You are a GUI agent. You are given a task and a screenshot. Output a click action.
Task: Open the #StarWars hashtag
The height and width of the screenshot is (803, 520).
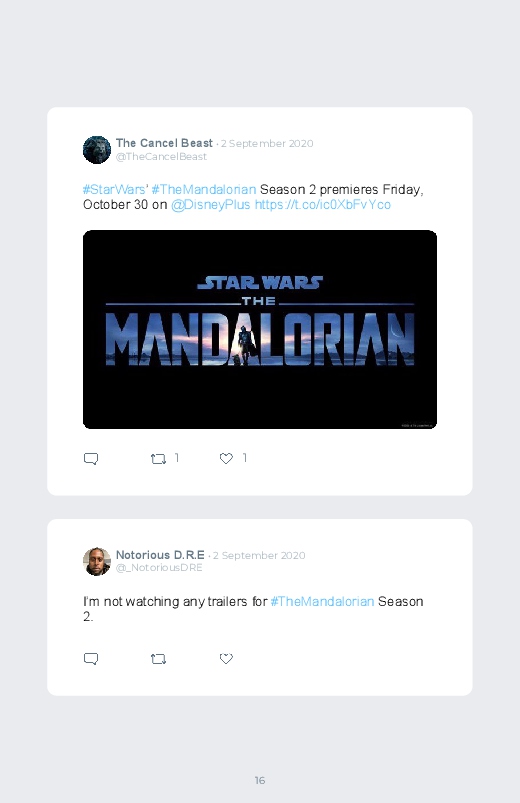pos(114,189)
